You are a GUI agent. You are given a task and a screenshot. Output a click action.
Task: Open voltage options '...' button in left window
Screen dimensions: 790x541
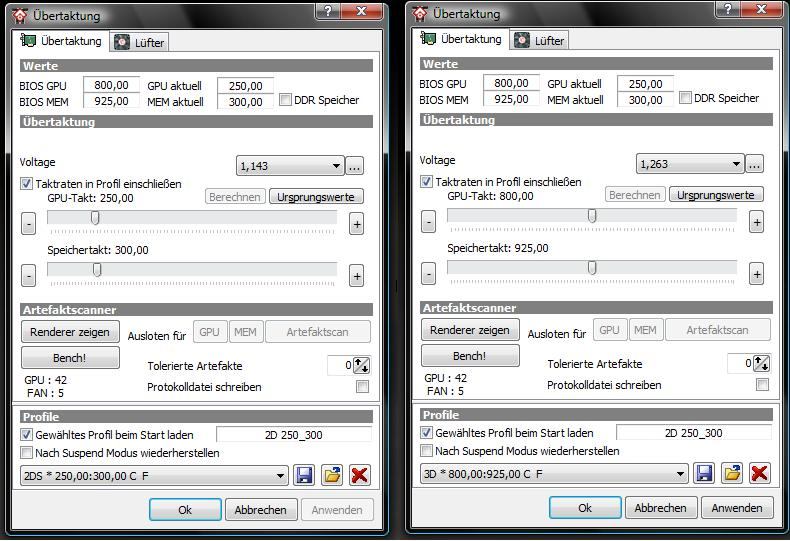[355, 166]
